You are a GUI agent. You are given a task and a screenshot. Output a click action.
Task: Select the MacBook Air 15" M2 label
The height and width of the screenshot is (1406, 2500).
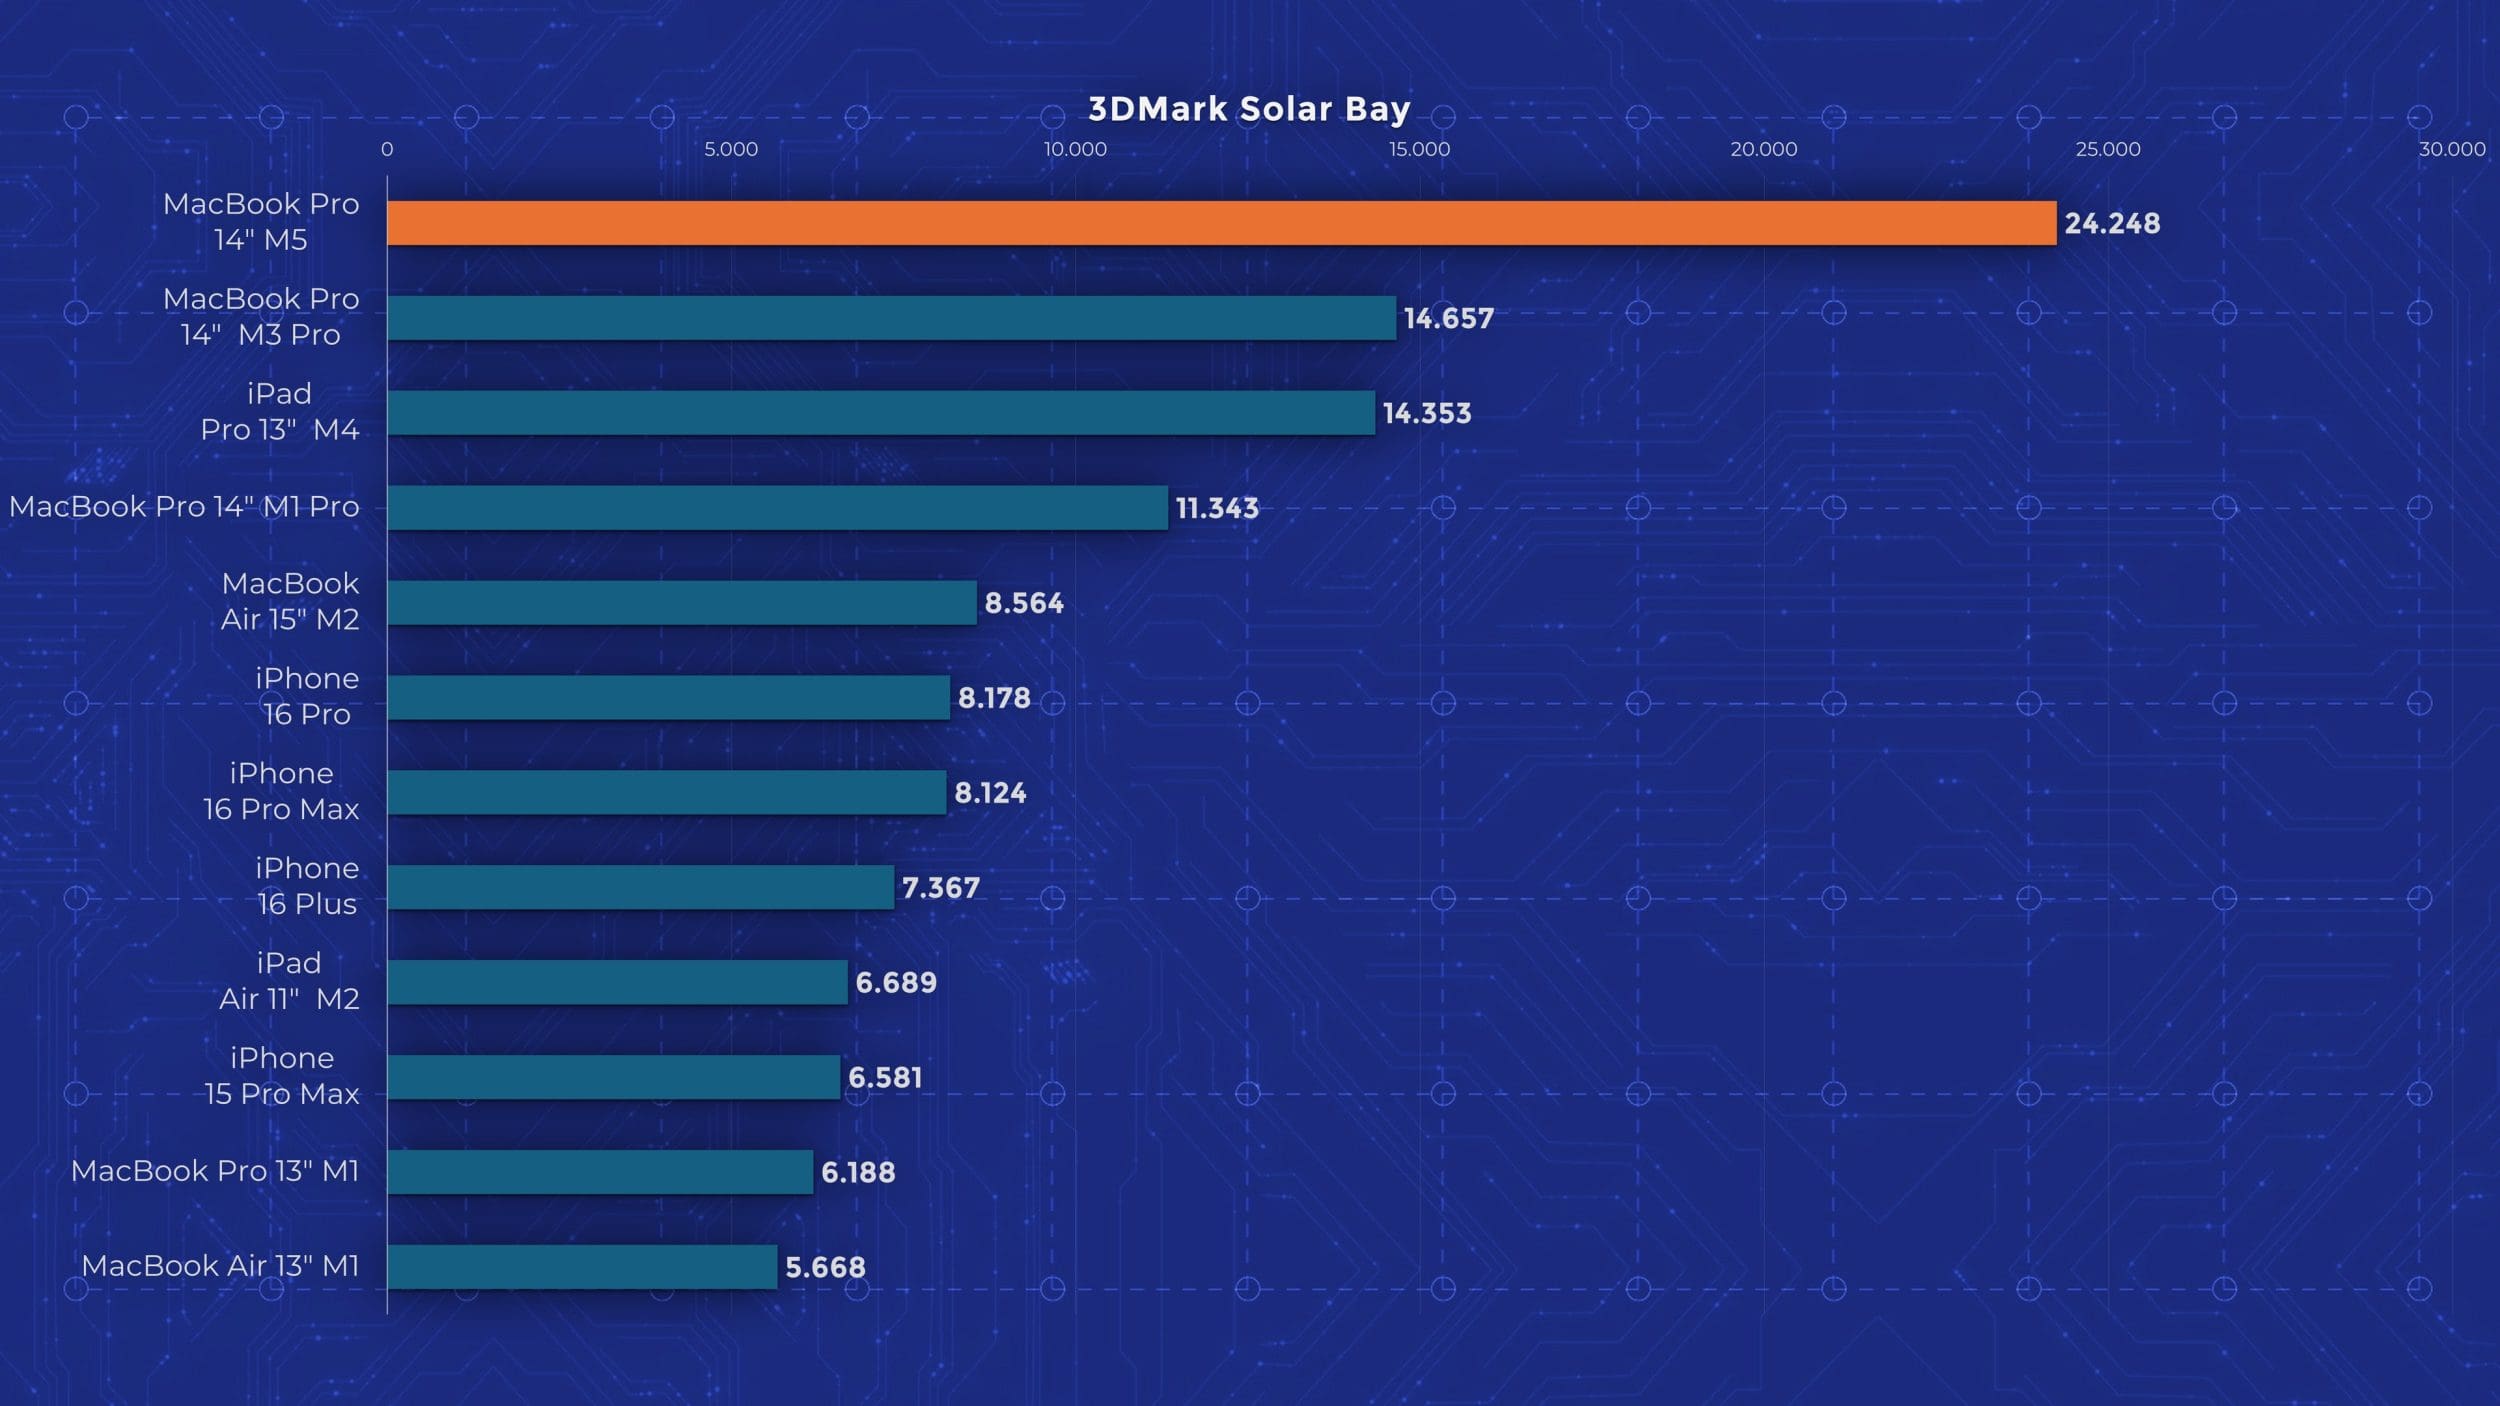click(x=290, y=601)
